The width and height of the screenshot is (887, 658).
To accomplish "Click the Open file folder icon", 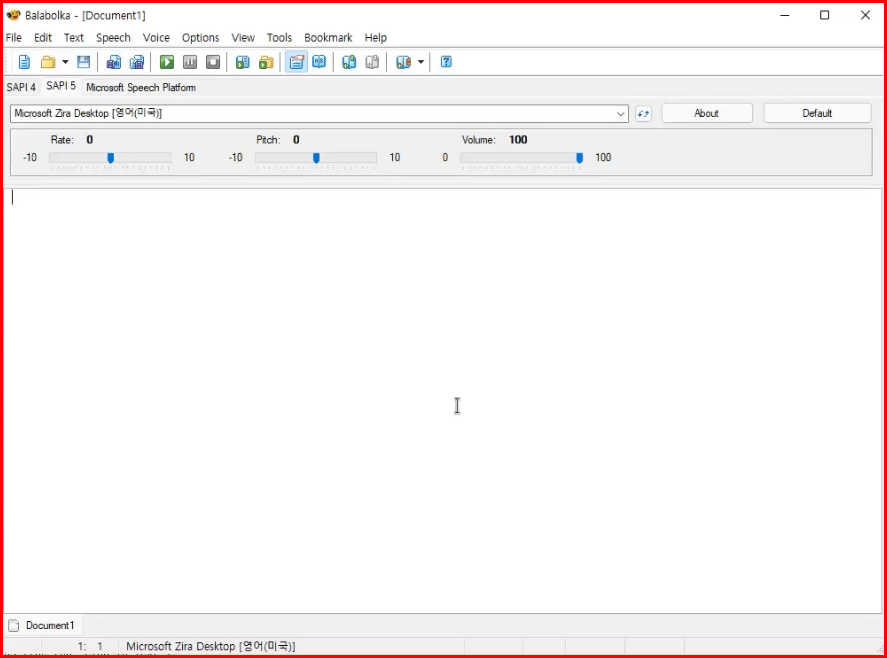I will tap(48, 62).
